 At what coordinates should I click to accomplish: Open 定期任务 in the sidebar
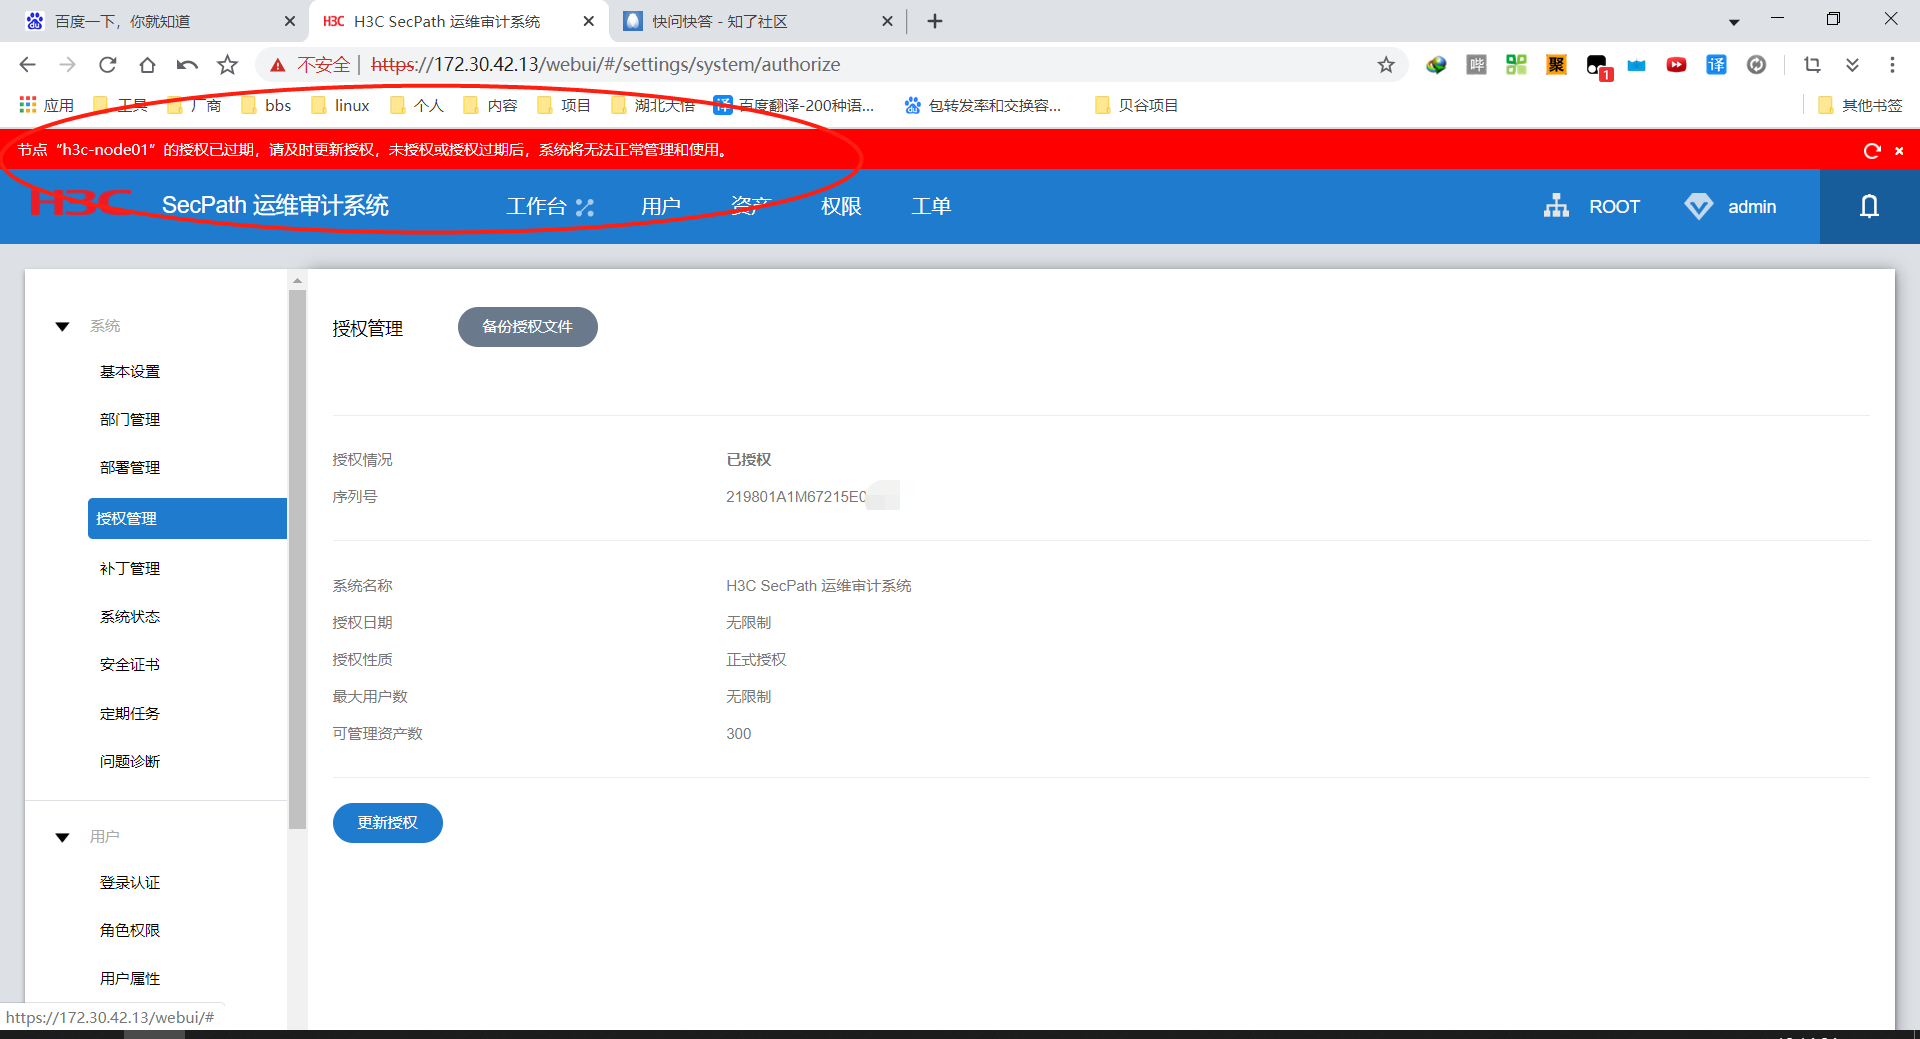130,714
